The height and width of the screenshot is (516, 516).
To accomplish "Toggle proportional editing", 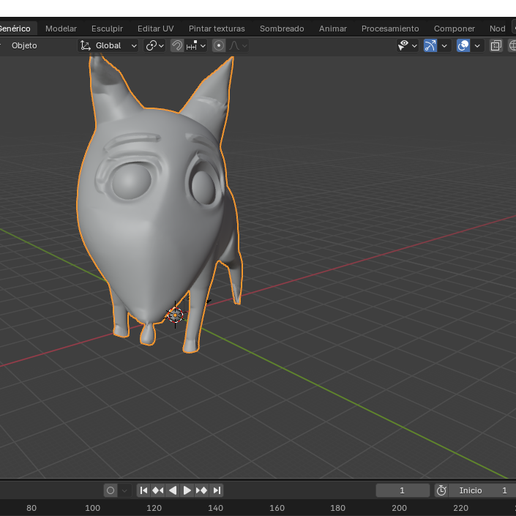I will pyautogui.click(x=219, y=45).
